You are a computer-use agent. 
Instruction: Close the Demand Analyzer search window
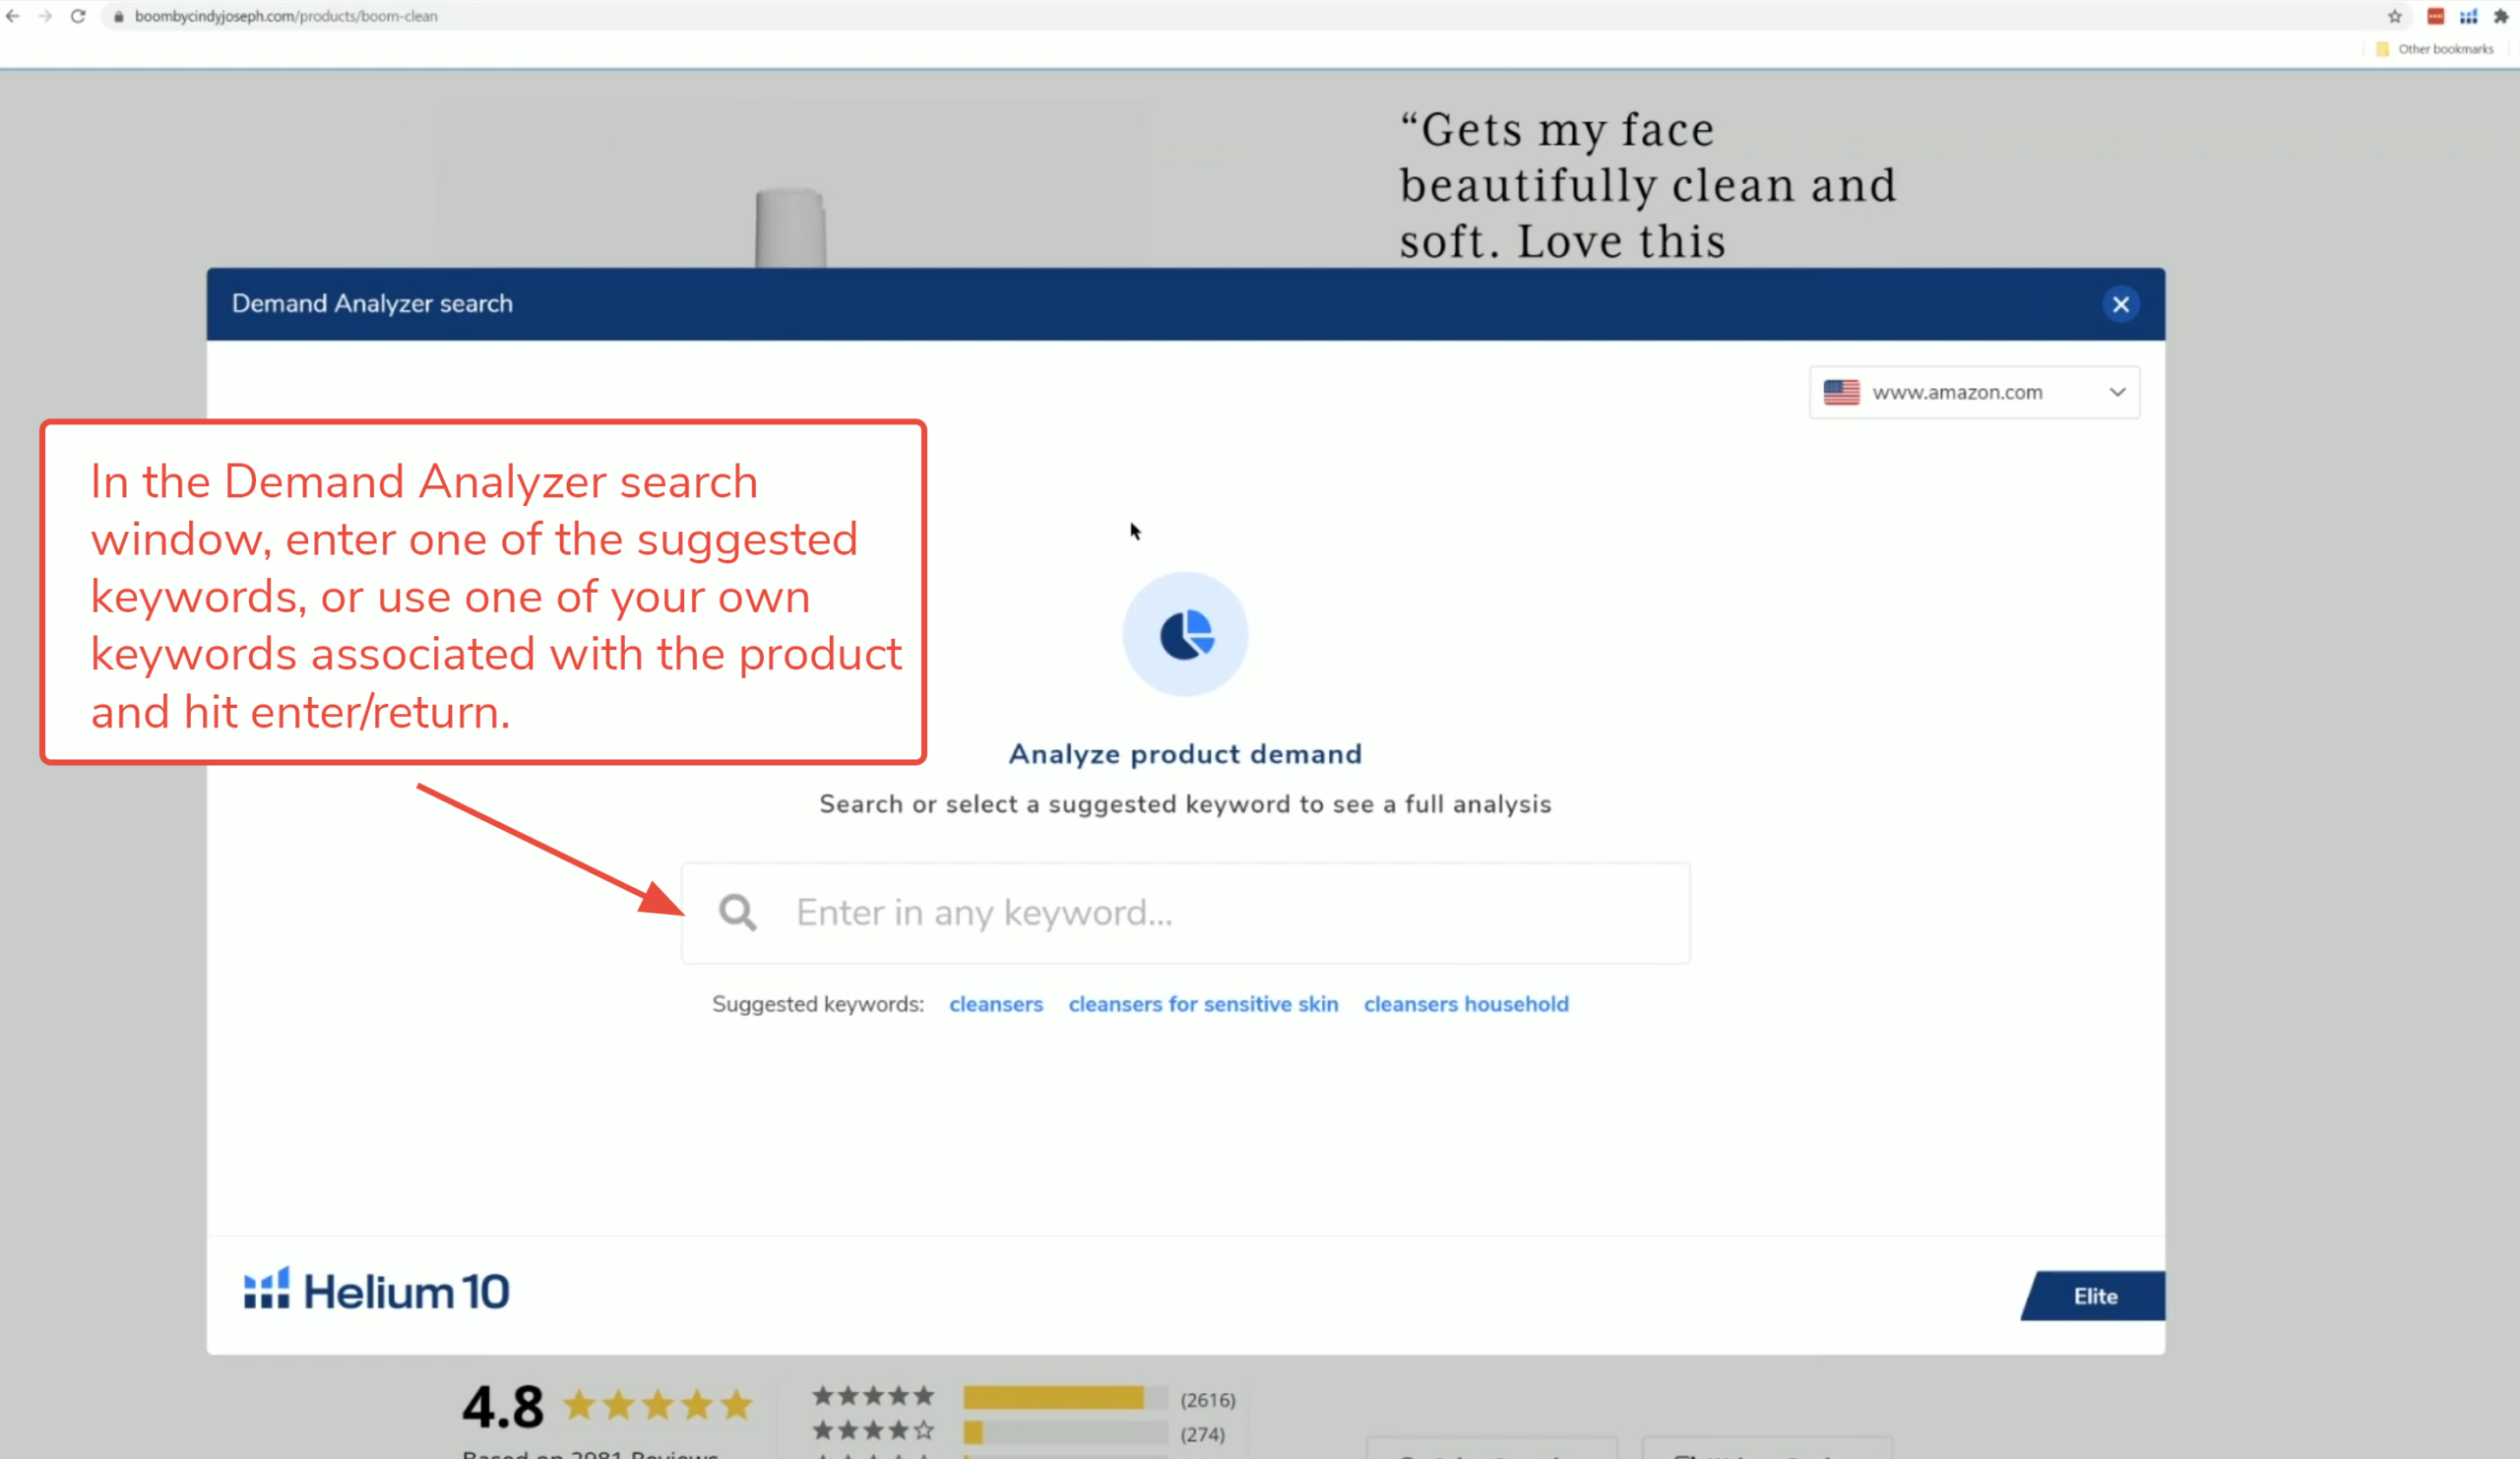click(x=2121, y=304)
